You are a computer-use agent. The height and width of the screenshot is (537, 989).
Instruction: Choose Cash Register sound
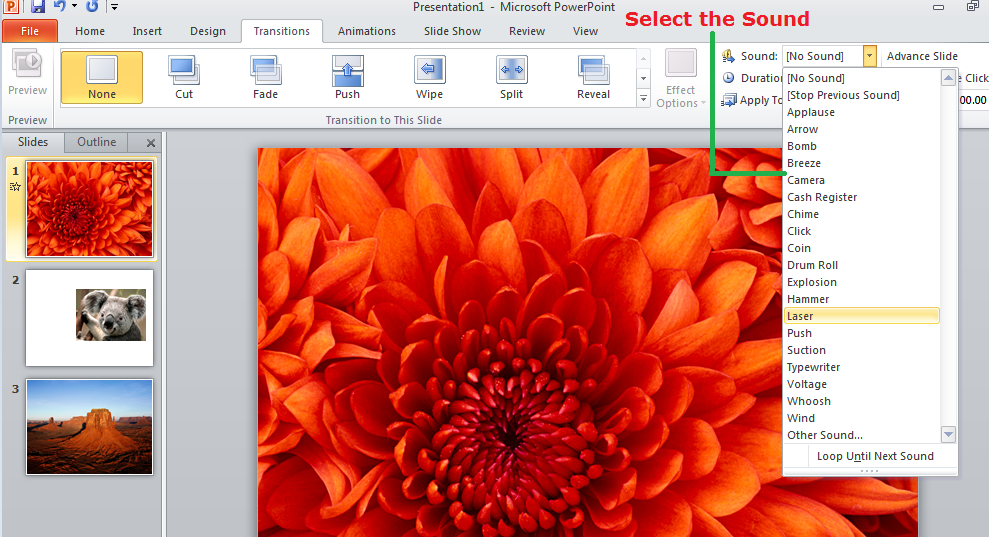tap(861, 198)
